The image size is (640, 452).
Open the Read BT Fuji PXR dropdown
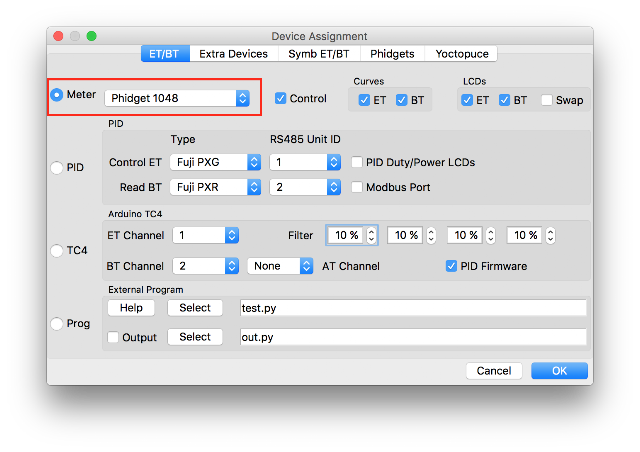[216, 187]
